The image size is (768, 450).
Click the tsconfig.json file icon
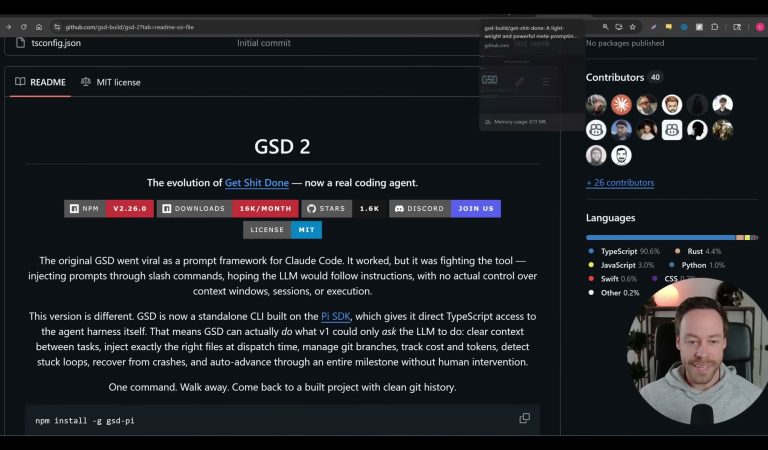(x=20, y=43)
